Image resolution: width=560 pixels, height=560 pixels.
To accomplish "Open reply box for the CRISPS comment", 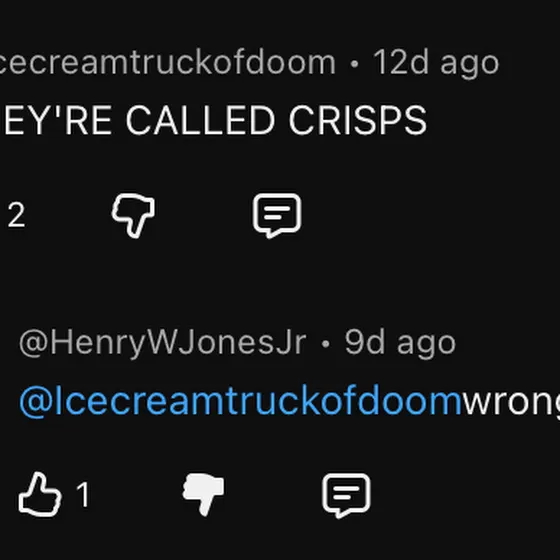I will pyautogui.click(x=277, y=215).
